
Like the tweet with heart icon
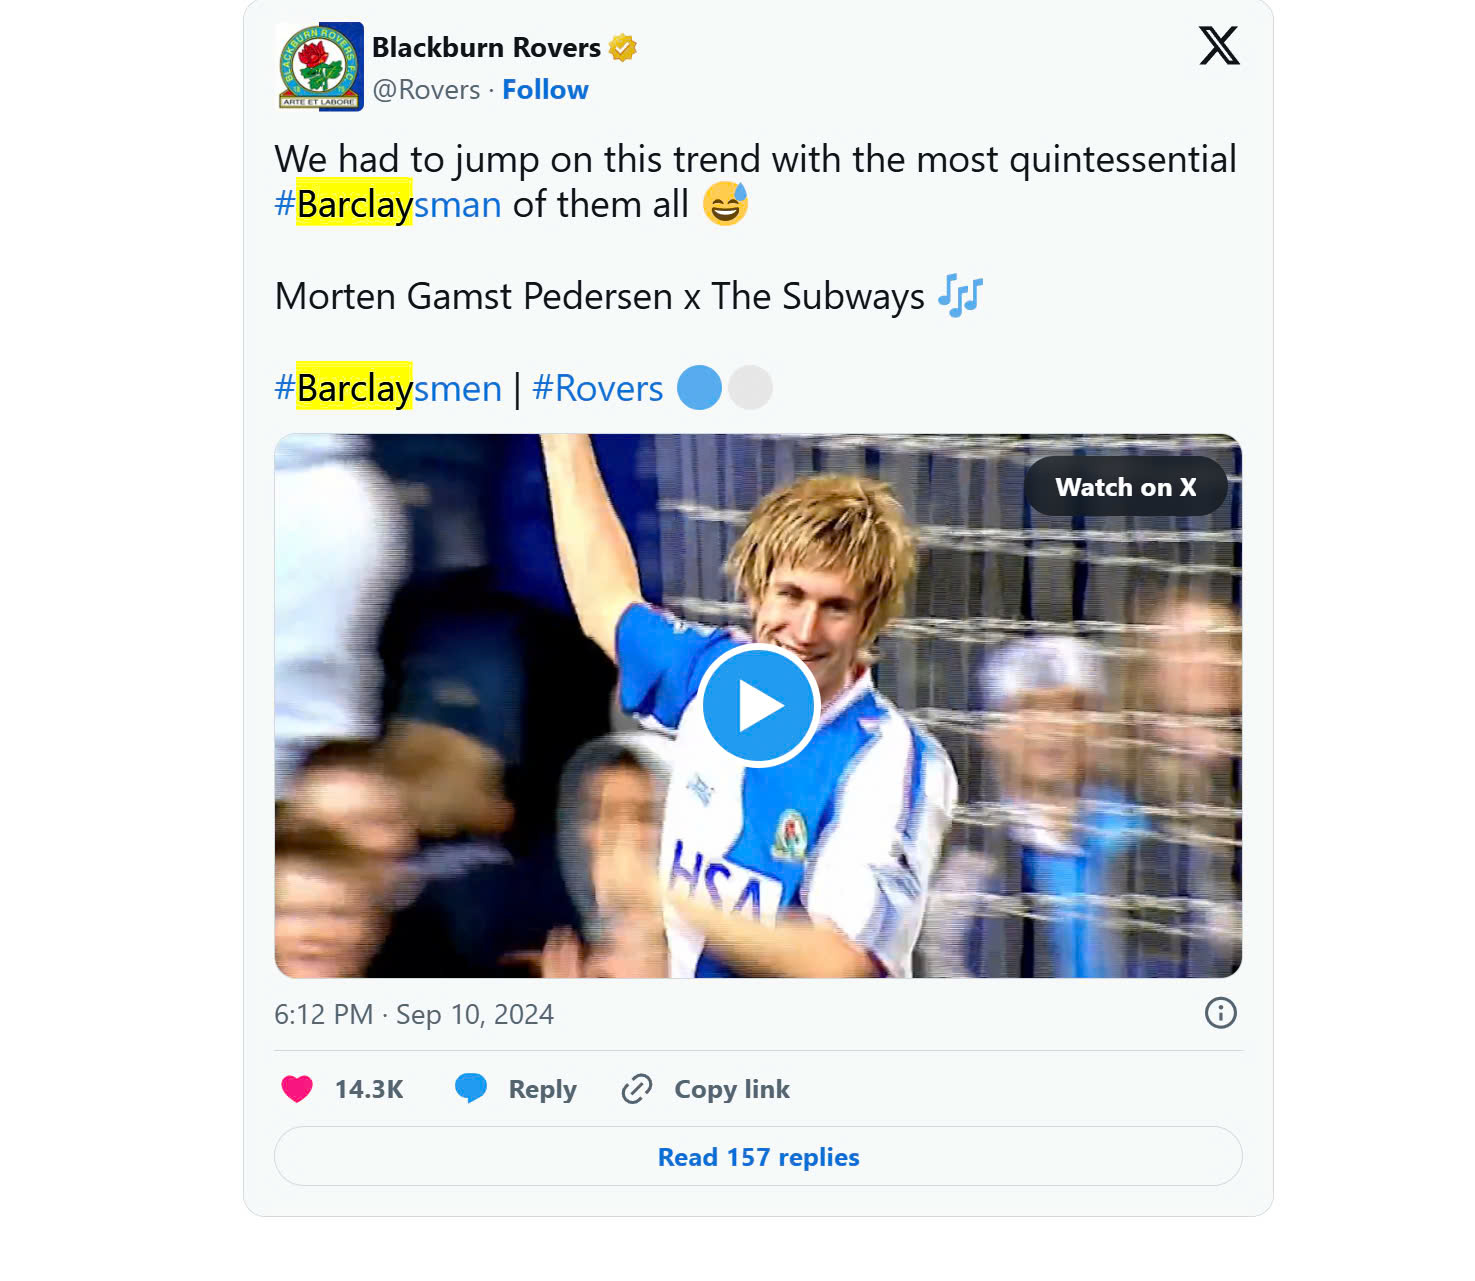coord(297,1089)
